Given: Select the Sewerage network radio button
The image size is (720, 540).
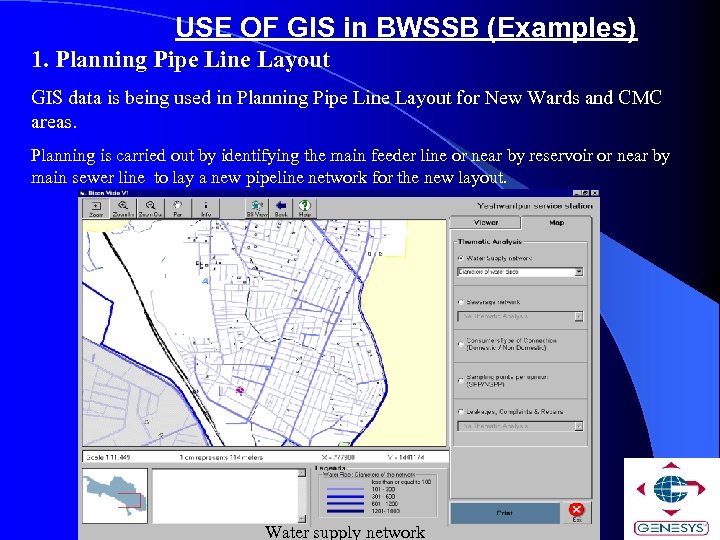Looking at the screenshot, I should point(461,302).
